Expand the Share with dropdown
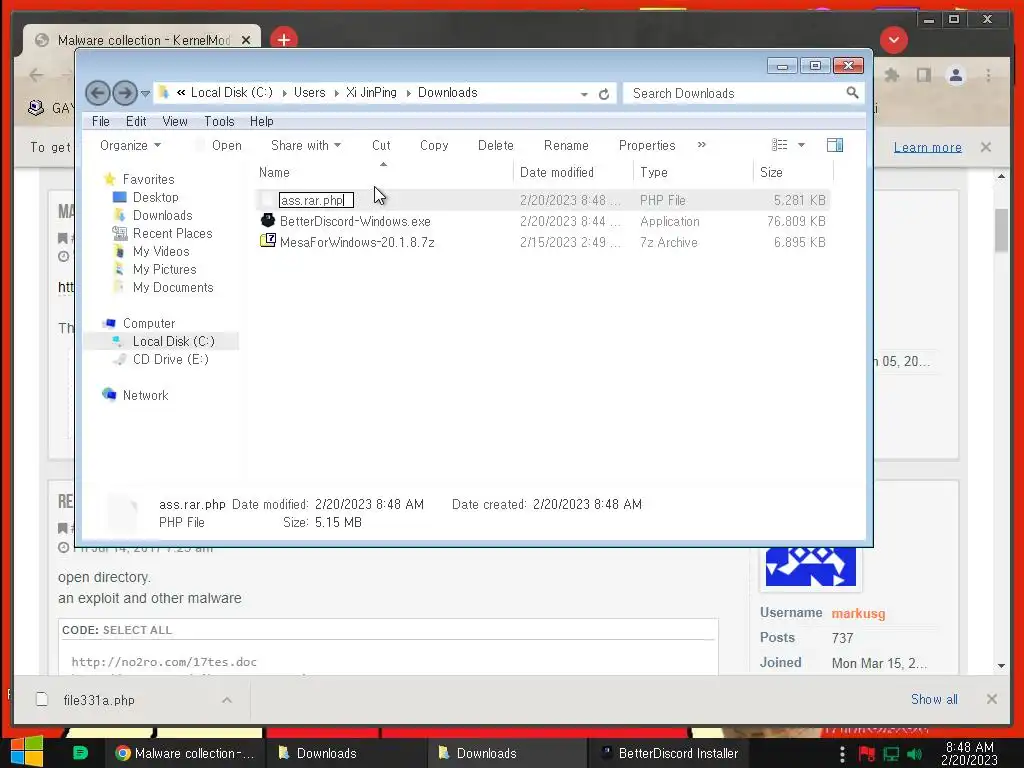 (x=306, y=146)
